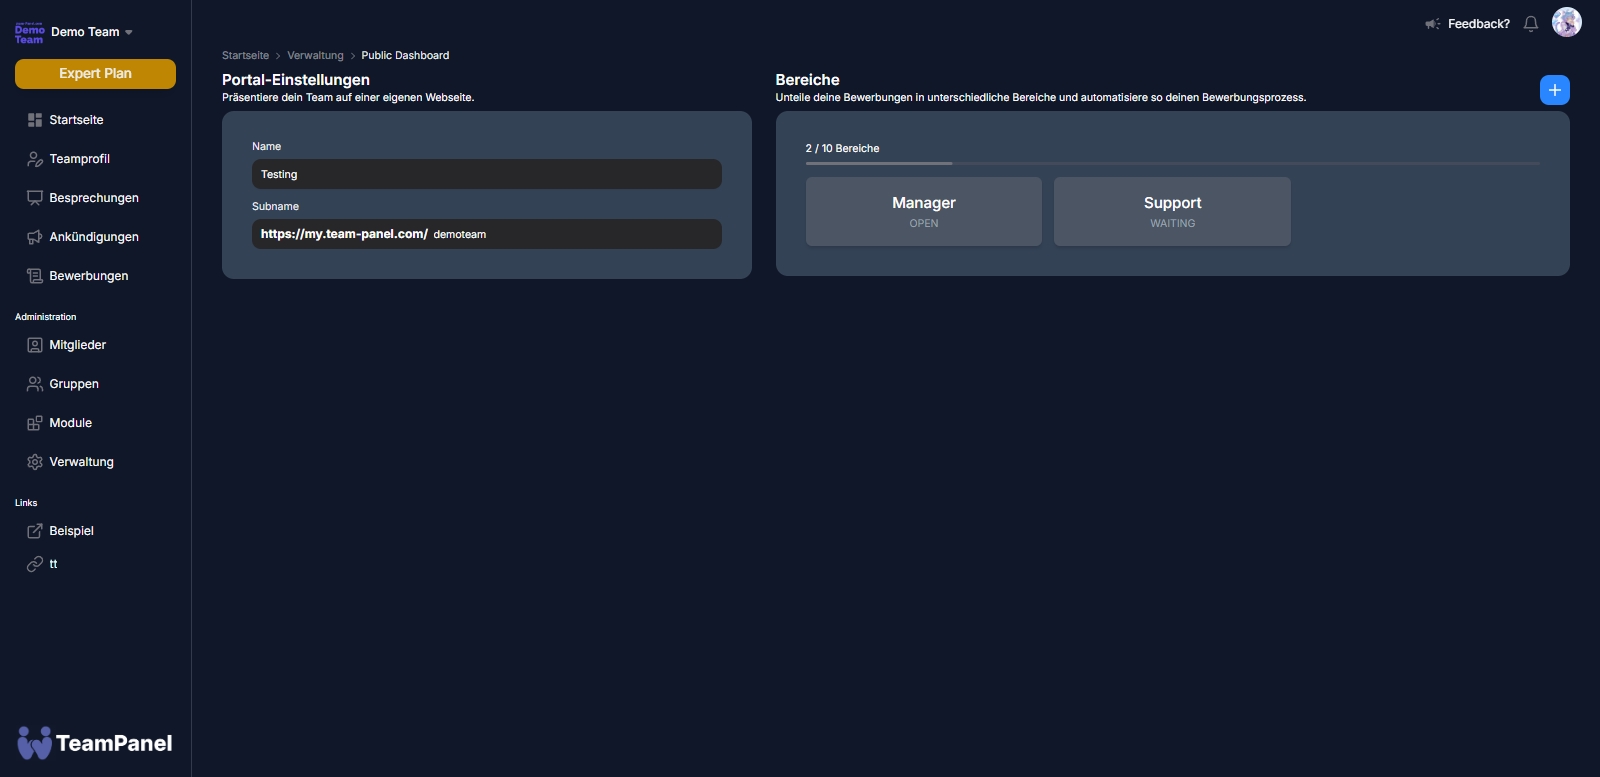The image size is (1600, 777).
Task: Click the Bereiche progress bar
Action: [x=1172, y=163]
